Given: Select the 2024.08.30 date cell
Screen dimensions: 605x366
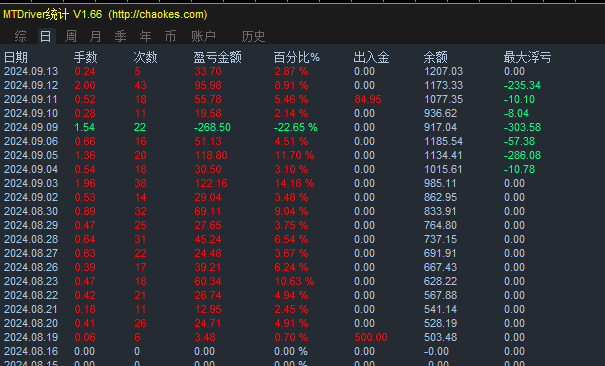Looking at the screenshot, I should 31,211.
